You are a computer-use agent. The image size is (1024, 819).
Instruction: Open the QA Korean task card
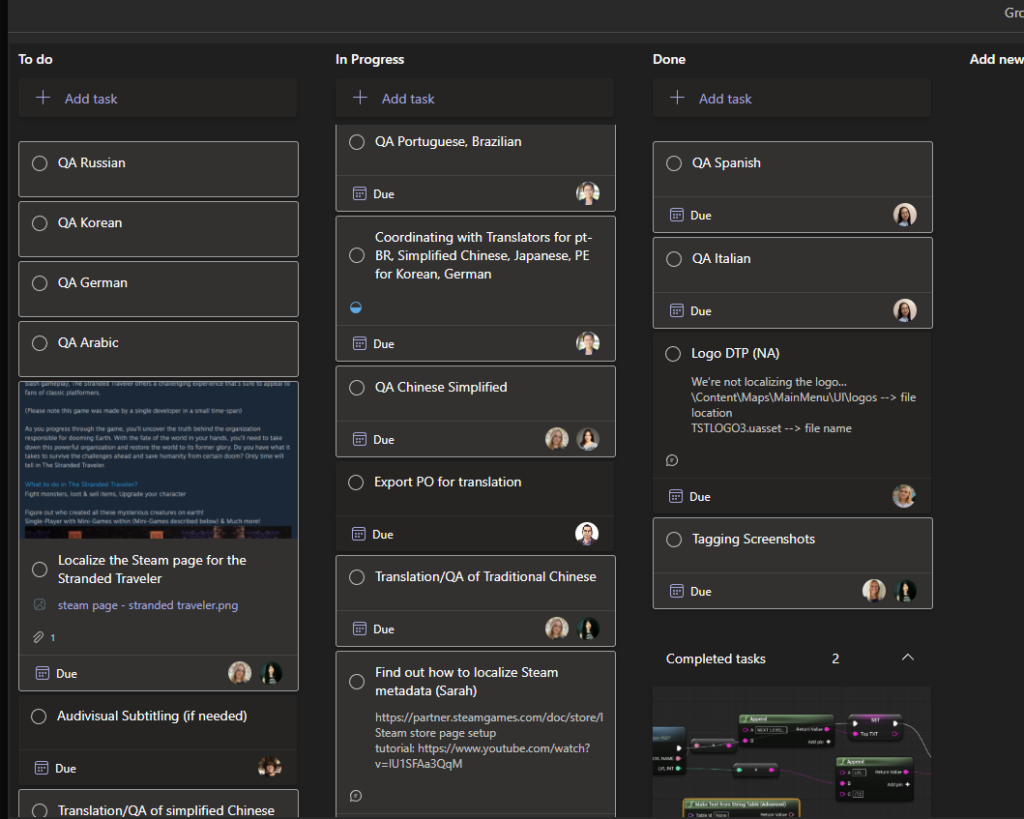158,229
